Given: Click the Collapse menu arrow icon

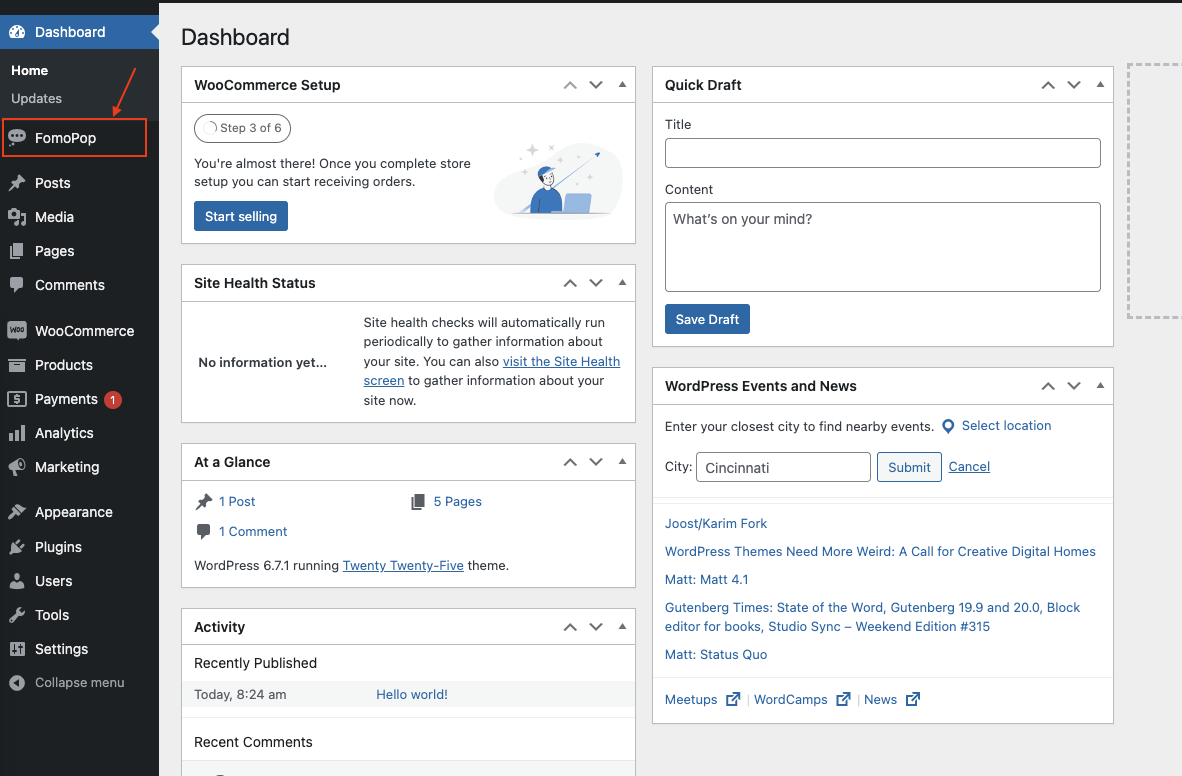Looking at the screenshot, I should pyautogui.click(x=17, y=682).
